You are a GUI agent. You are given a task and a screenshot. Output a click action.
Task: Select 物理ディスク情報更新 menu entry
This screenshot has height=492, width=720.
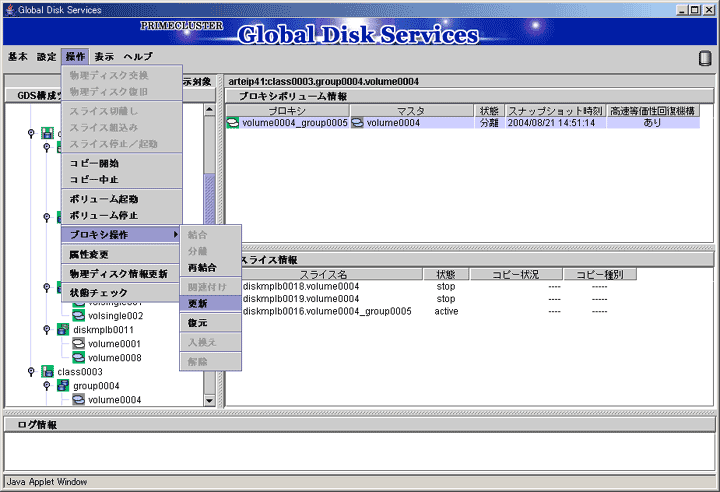(x=122, y=274)
